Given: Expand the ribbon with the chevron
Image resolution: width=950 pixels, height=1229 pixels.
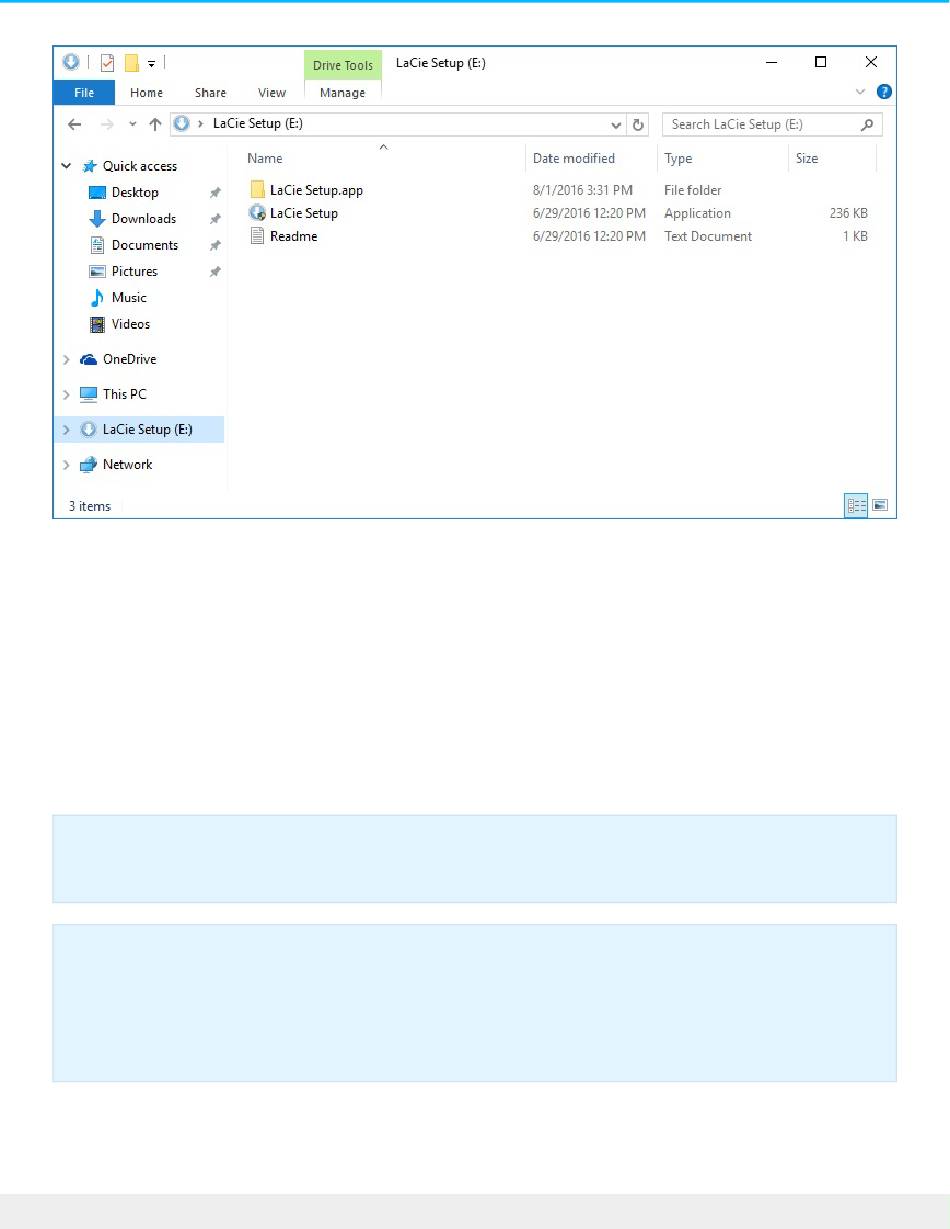Looking at the screenshot, I should (x=860, y=92).
